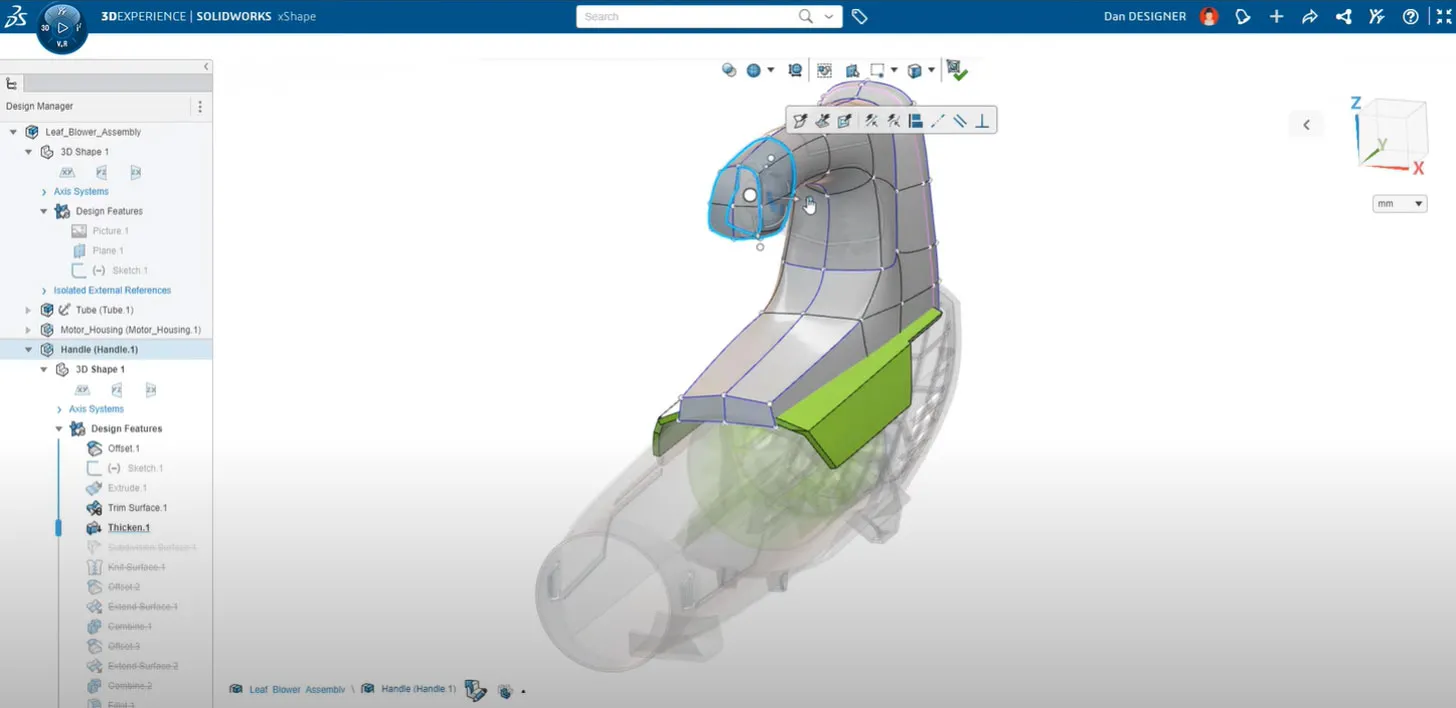Select the parallel lines icon in the floating toolbar
The height and width of the screenshot is (708, 1456).
pos(959,120)
